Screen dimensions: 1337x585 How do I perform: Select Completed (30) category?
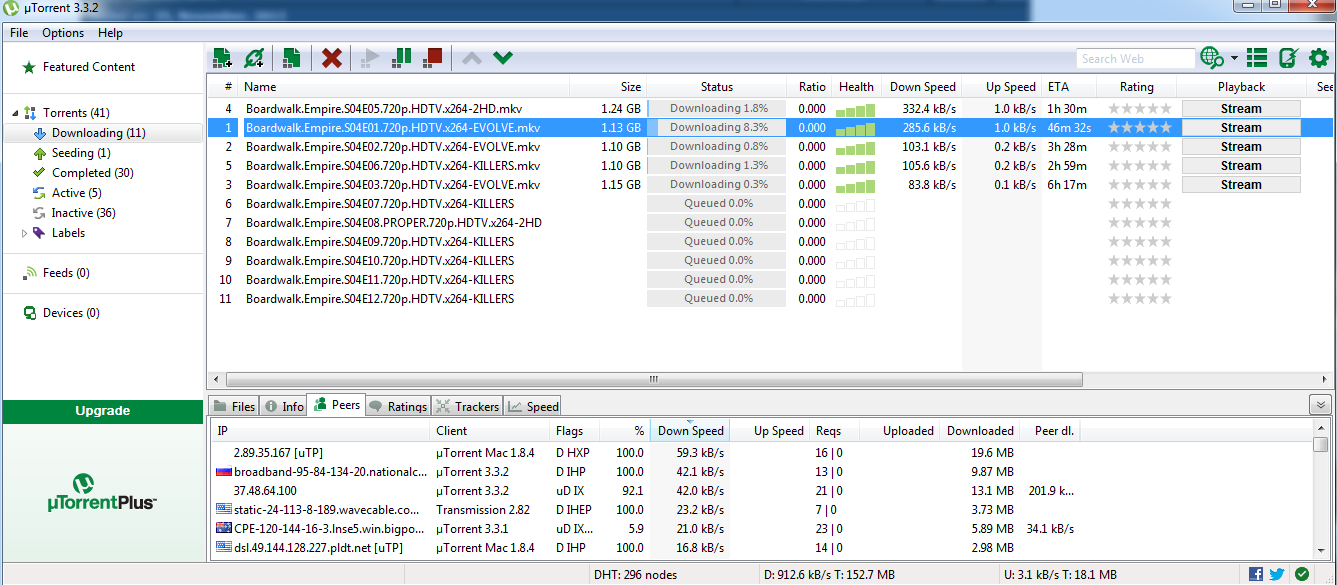tap(92, 173)
